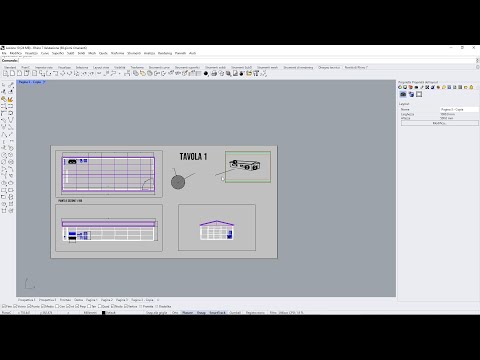The image size is (480, 360).
Task: Click the black Default layer color swatch
Action: (104, 313)
